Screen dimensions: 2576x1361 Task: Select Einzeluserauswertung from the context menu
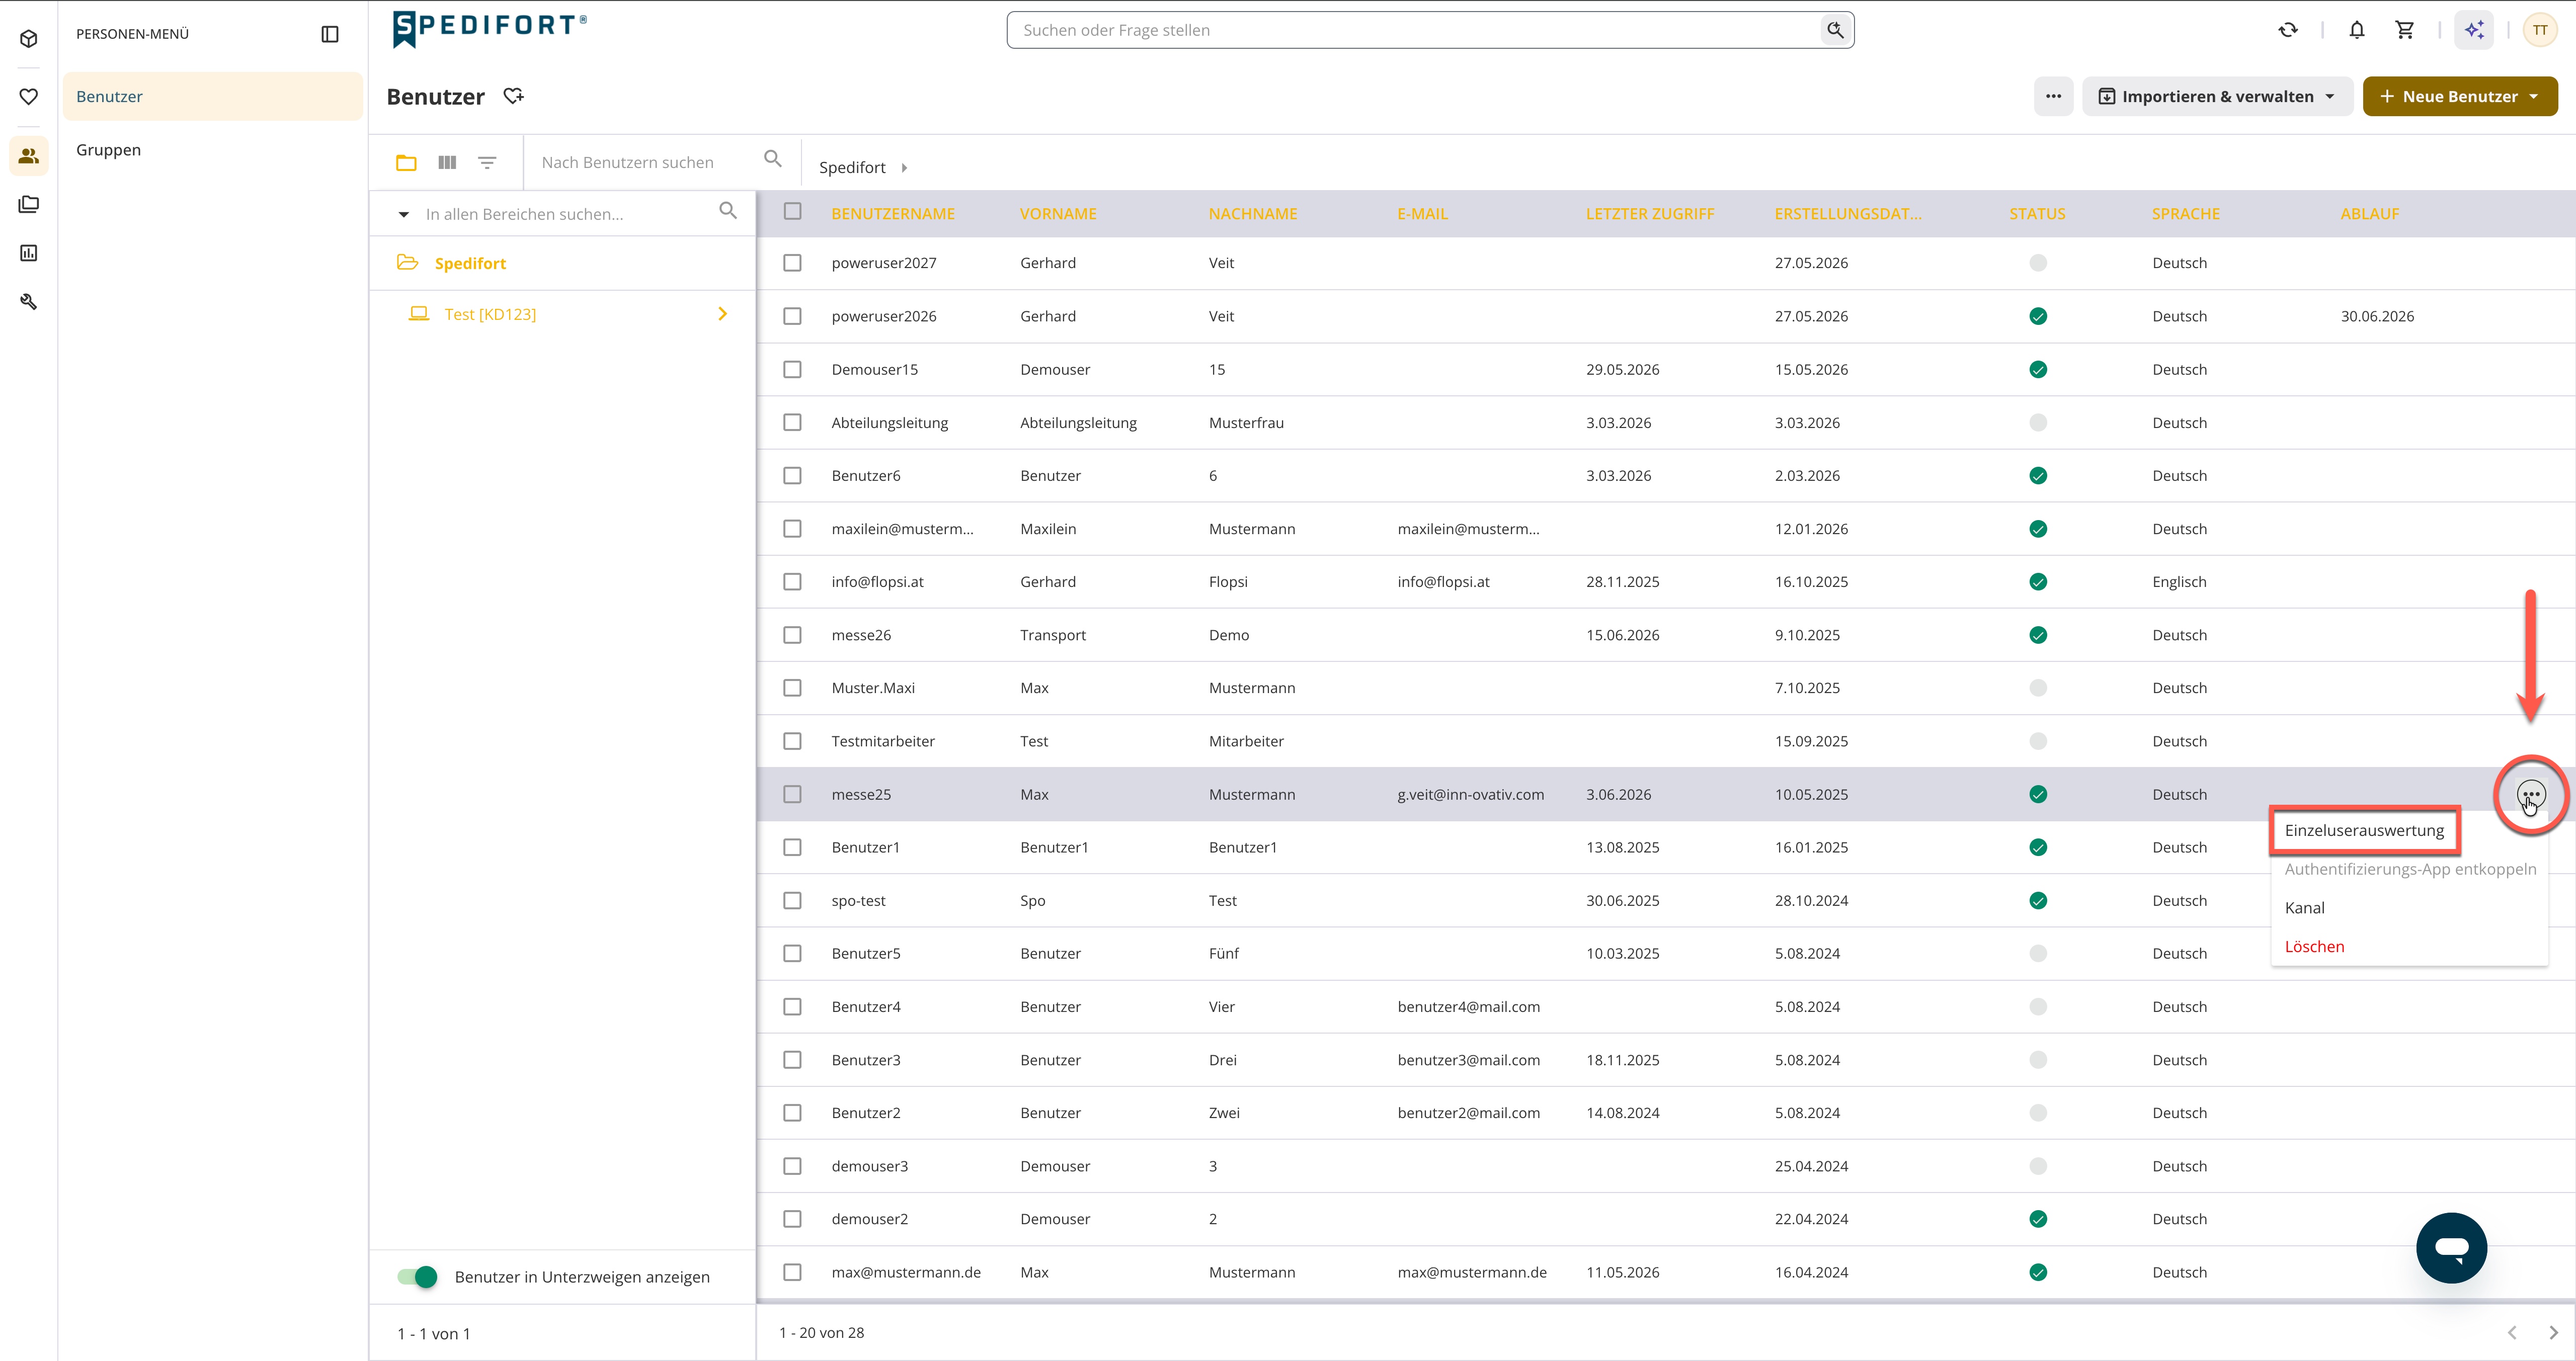pos(2364,830)
